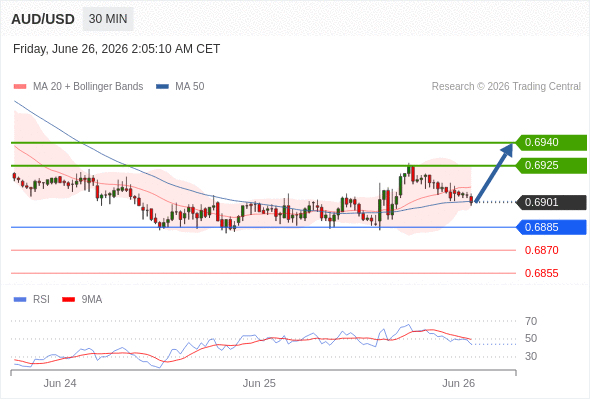This screenshot has width=590, height=400.
Task: Click the Jun 24 date axis label
Action: [60, 383]
